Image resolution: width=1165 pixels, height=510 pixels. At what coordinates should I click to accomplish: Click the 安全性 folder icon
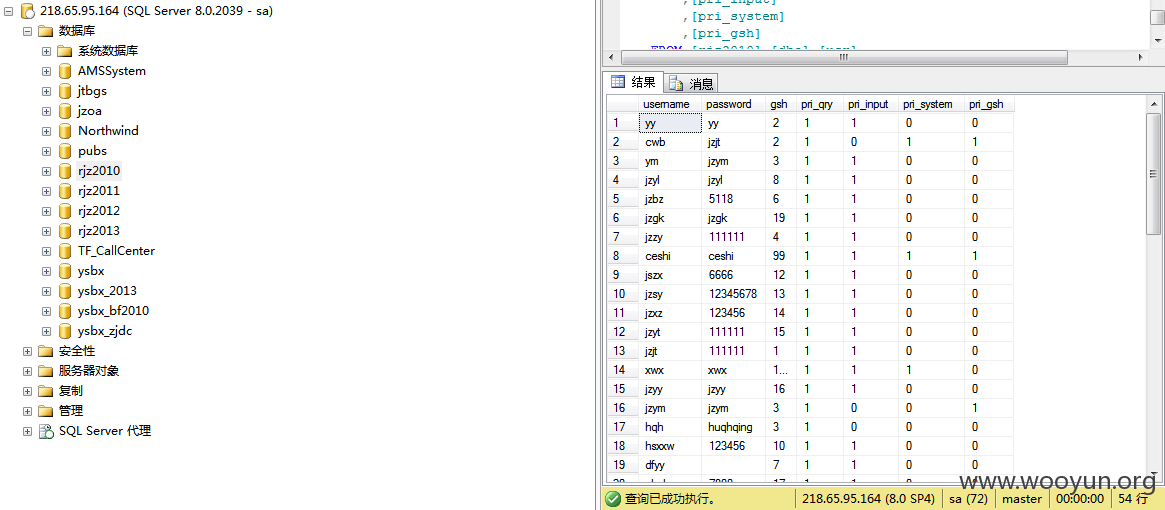click(45, 351)
